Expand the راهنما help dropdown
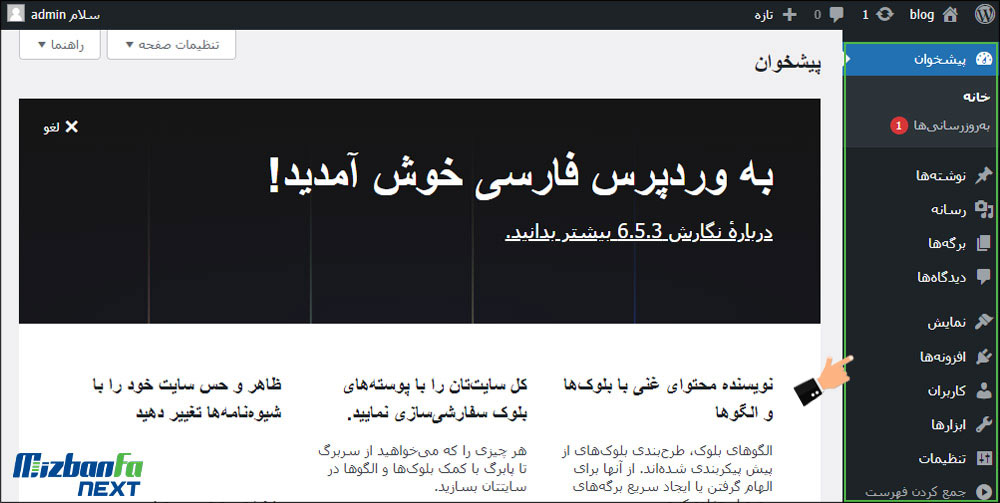Viewport: 1000px width, 503px height. tap(60, 45)
